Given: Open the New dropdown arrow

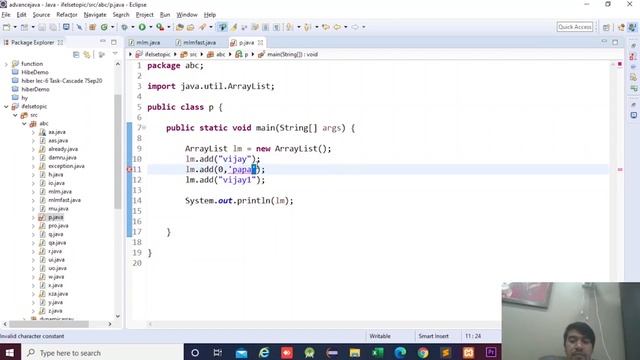Looking at the screenshot, I should pos(15,27).
